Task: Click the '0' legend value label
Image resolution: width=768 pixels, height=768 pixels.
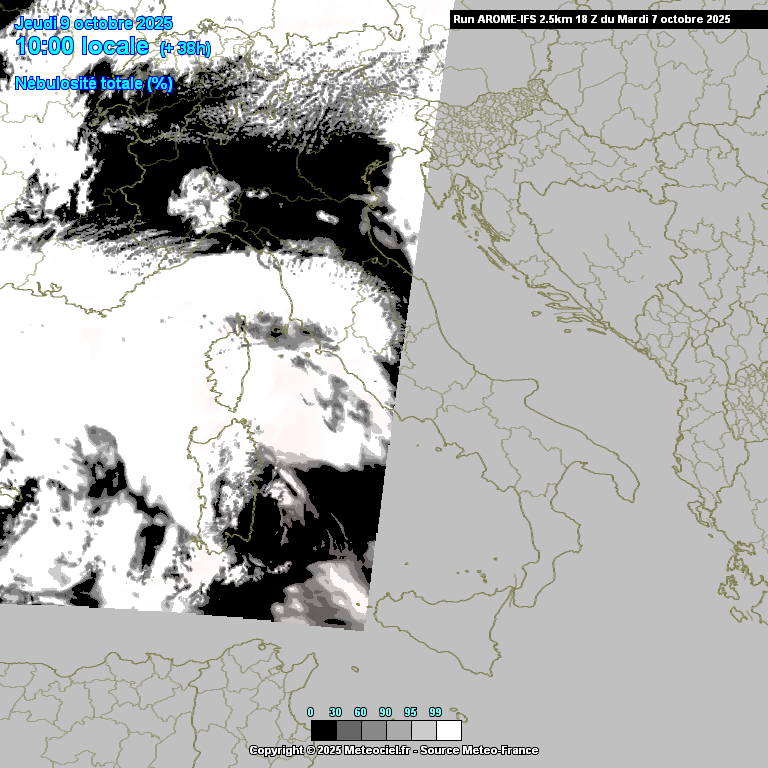Action: coord(311,712)
